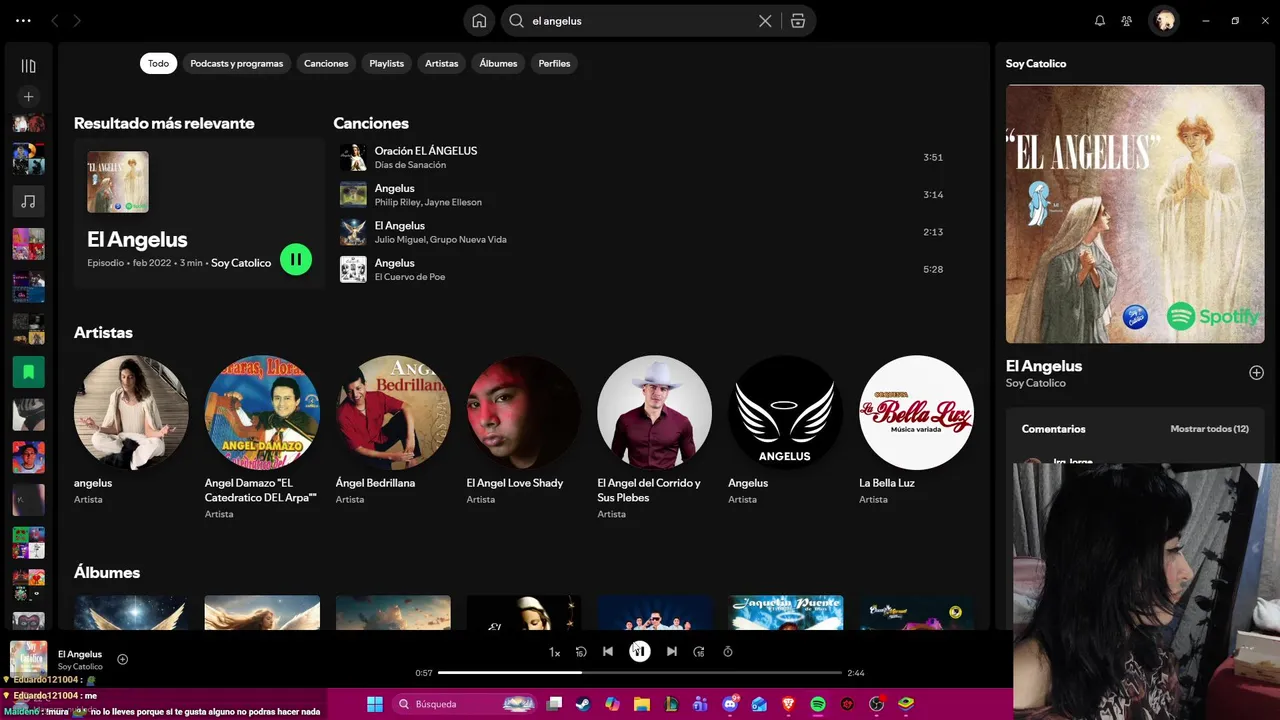
Task: Open OBS Studio from taskbar
Action: 877,704
